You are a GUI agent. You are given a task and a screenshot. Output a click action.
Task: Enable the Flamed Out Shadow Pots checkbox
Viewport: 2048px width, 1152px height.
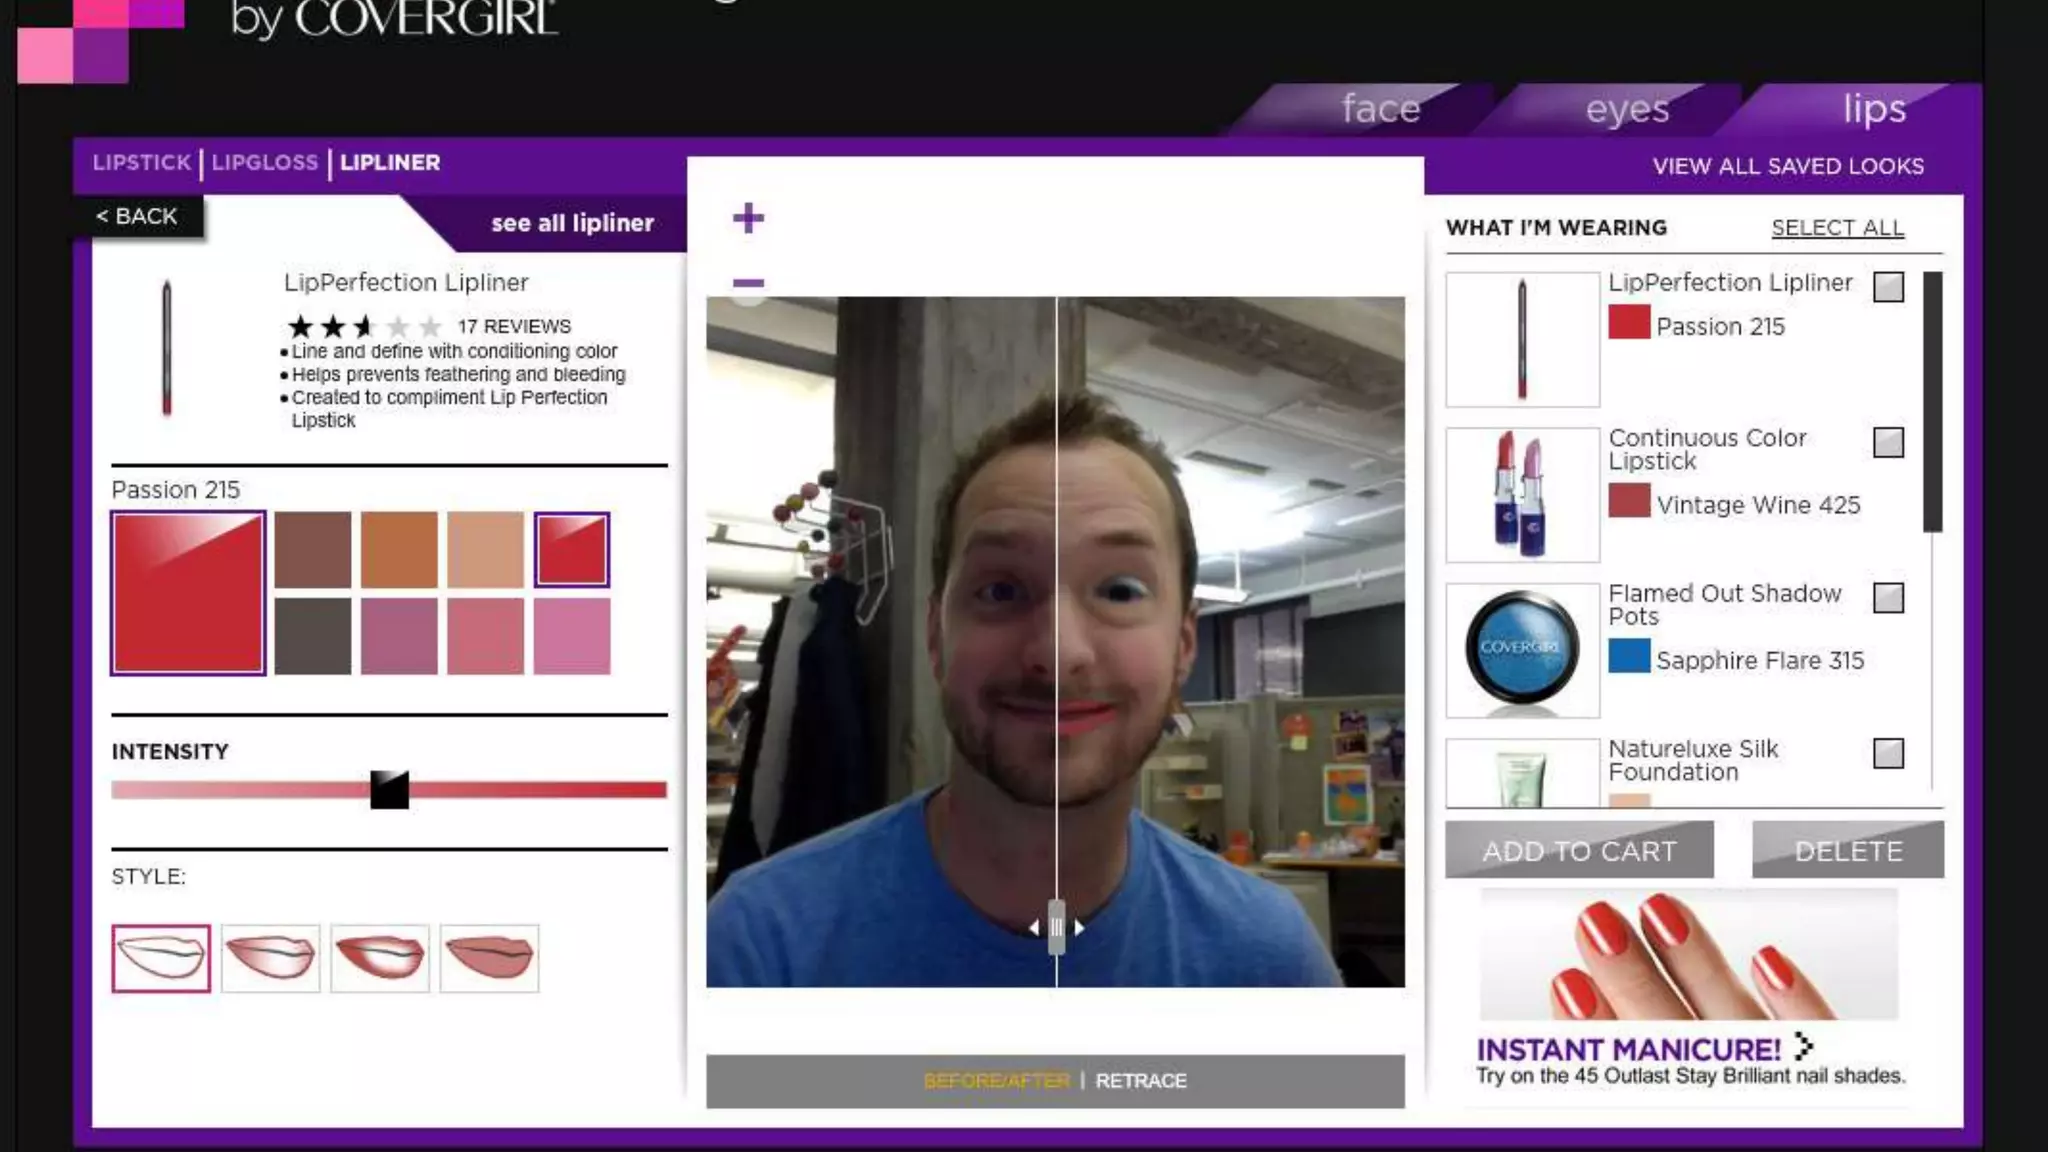tap(1888, 598)
